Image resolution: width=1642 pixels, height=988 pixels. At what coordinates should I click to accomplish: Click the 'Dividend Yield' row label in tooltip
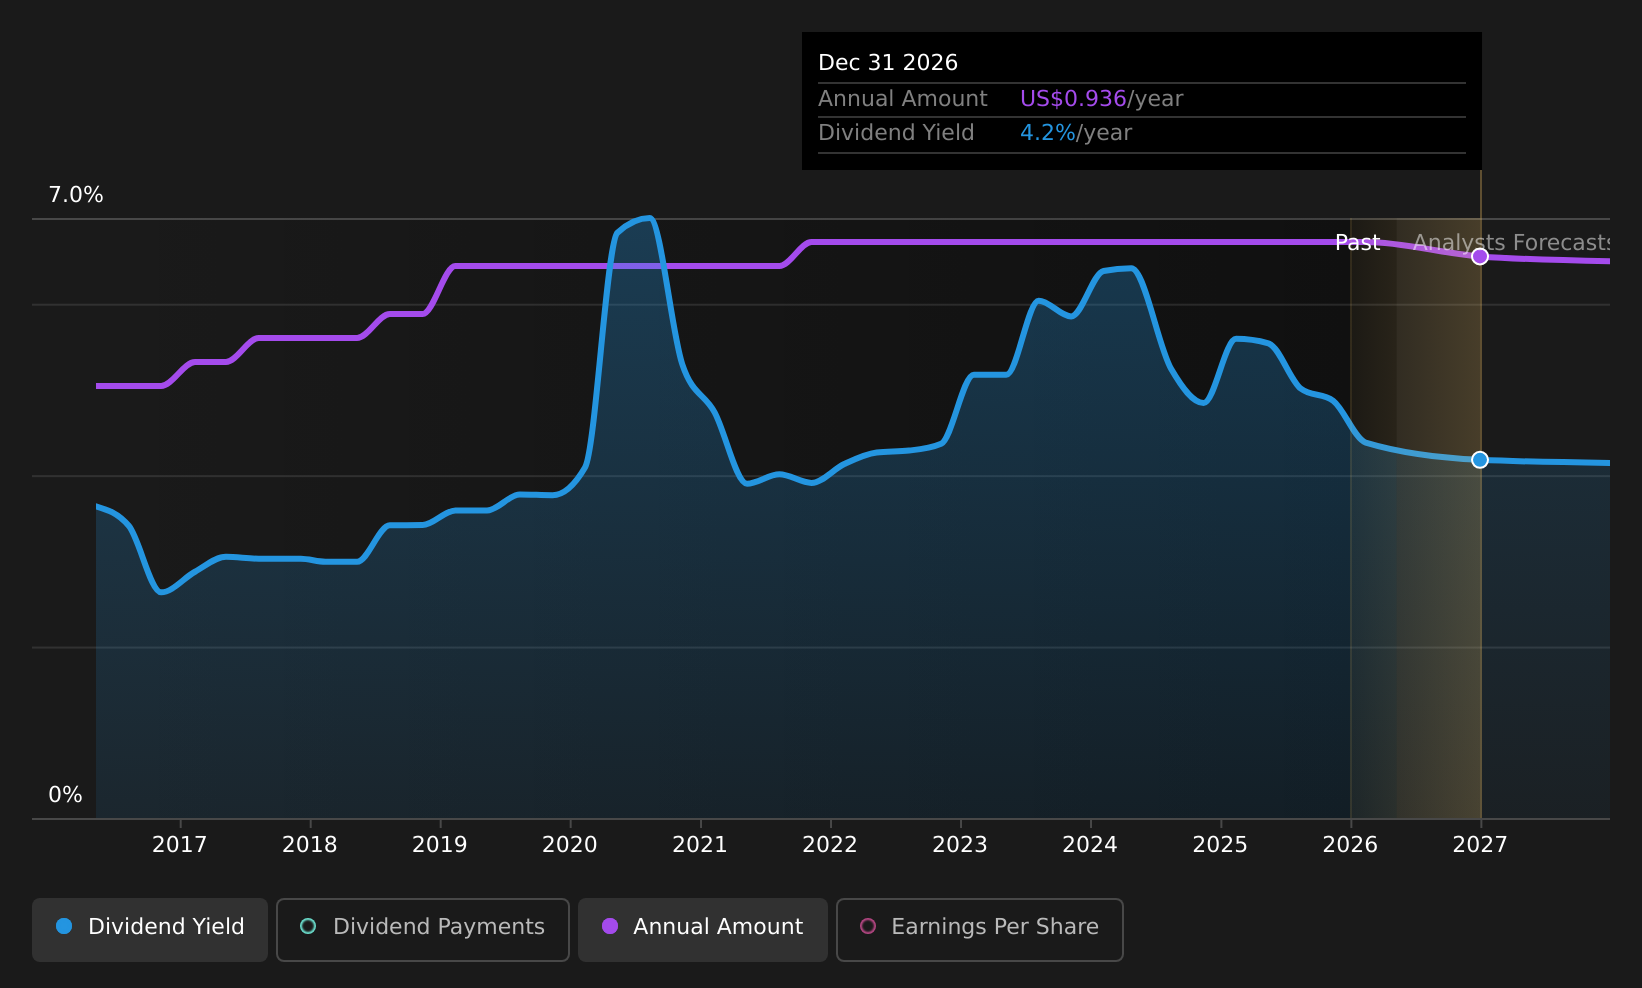[896, 133]
